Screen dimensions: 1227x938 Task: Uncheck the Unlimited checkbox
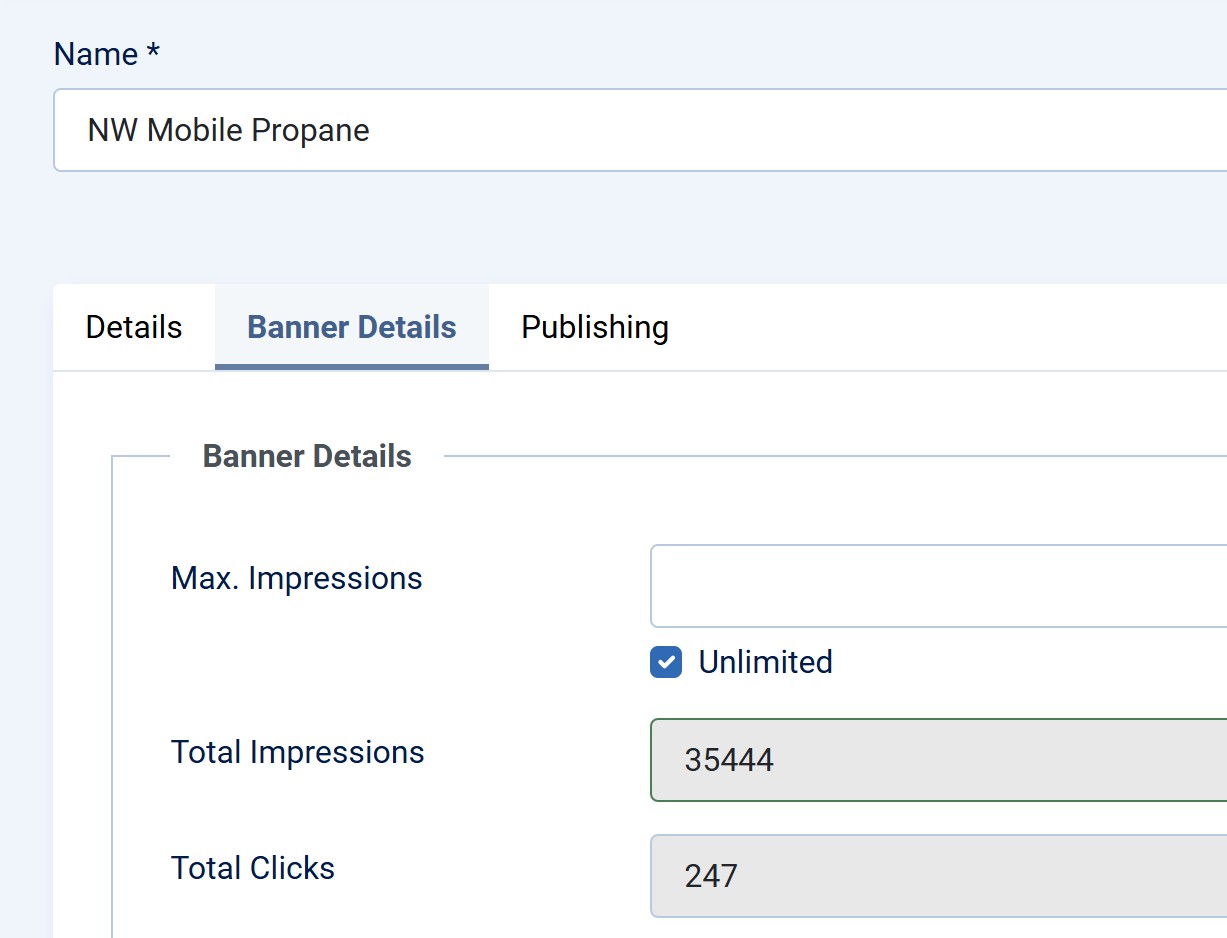(x=666, y=662)
